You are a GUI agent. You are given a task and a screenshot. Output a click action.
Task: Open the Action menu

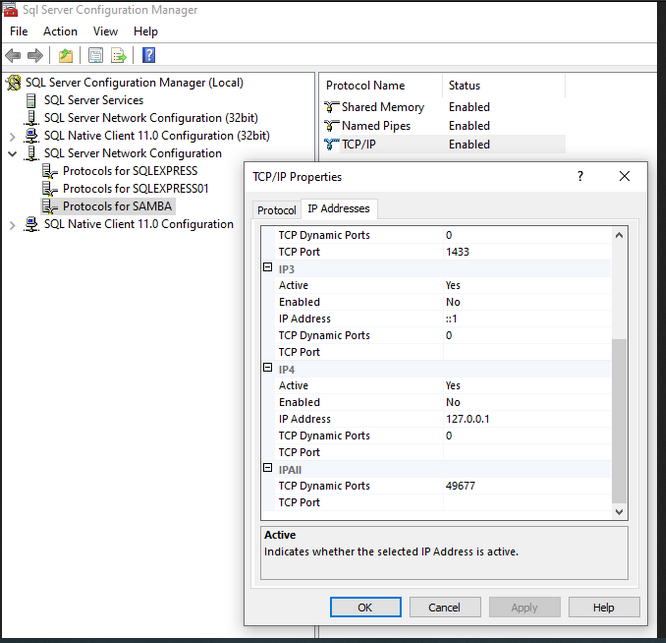pos(60,31)
